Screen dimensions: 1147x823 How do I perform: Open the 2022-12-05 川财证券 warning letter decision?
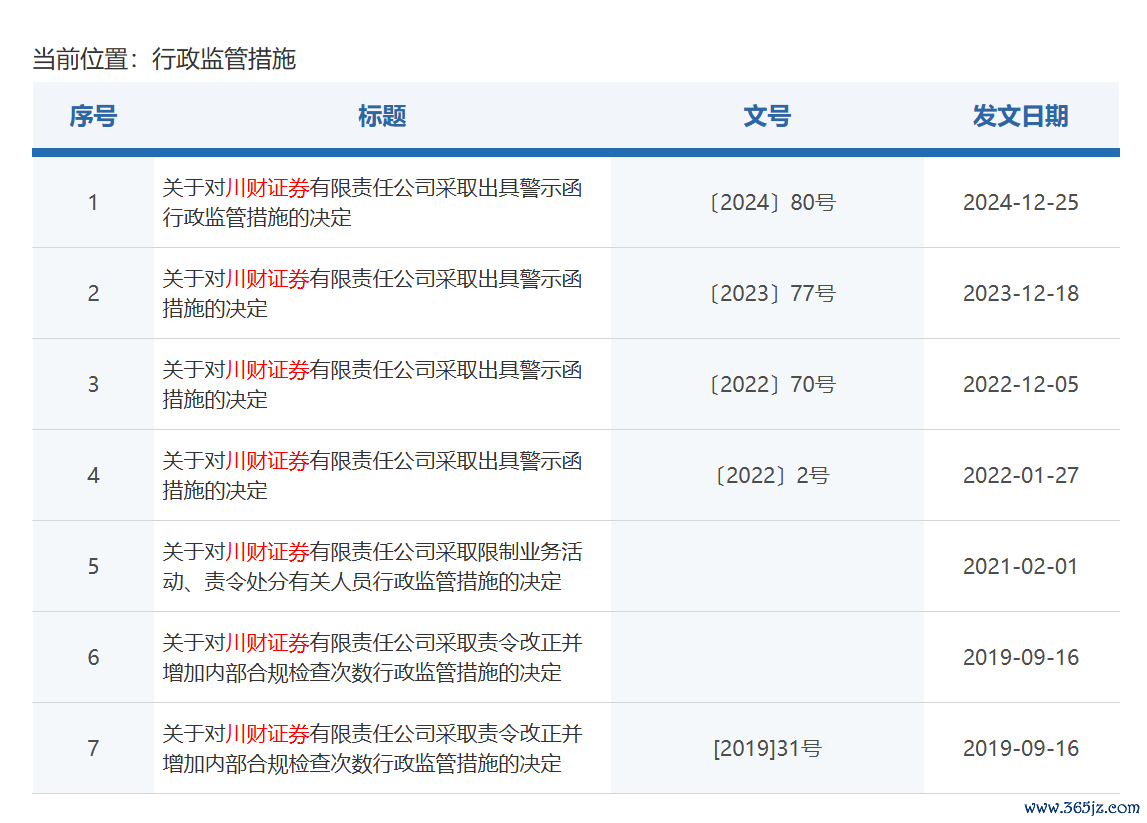(372, 384)
